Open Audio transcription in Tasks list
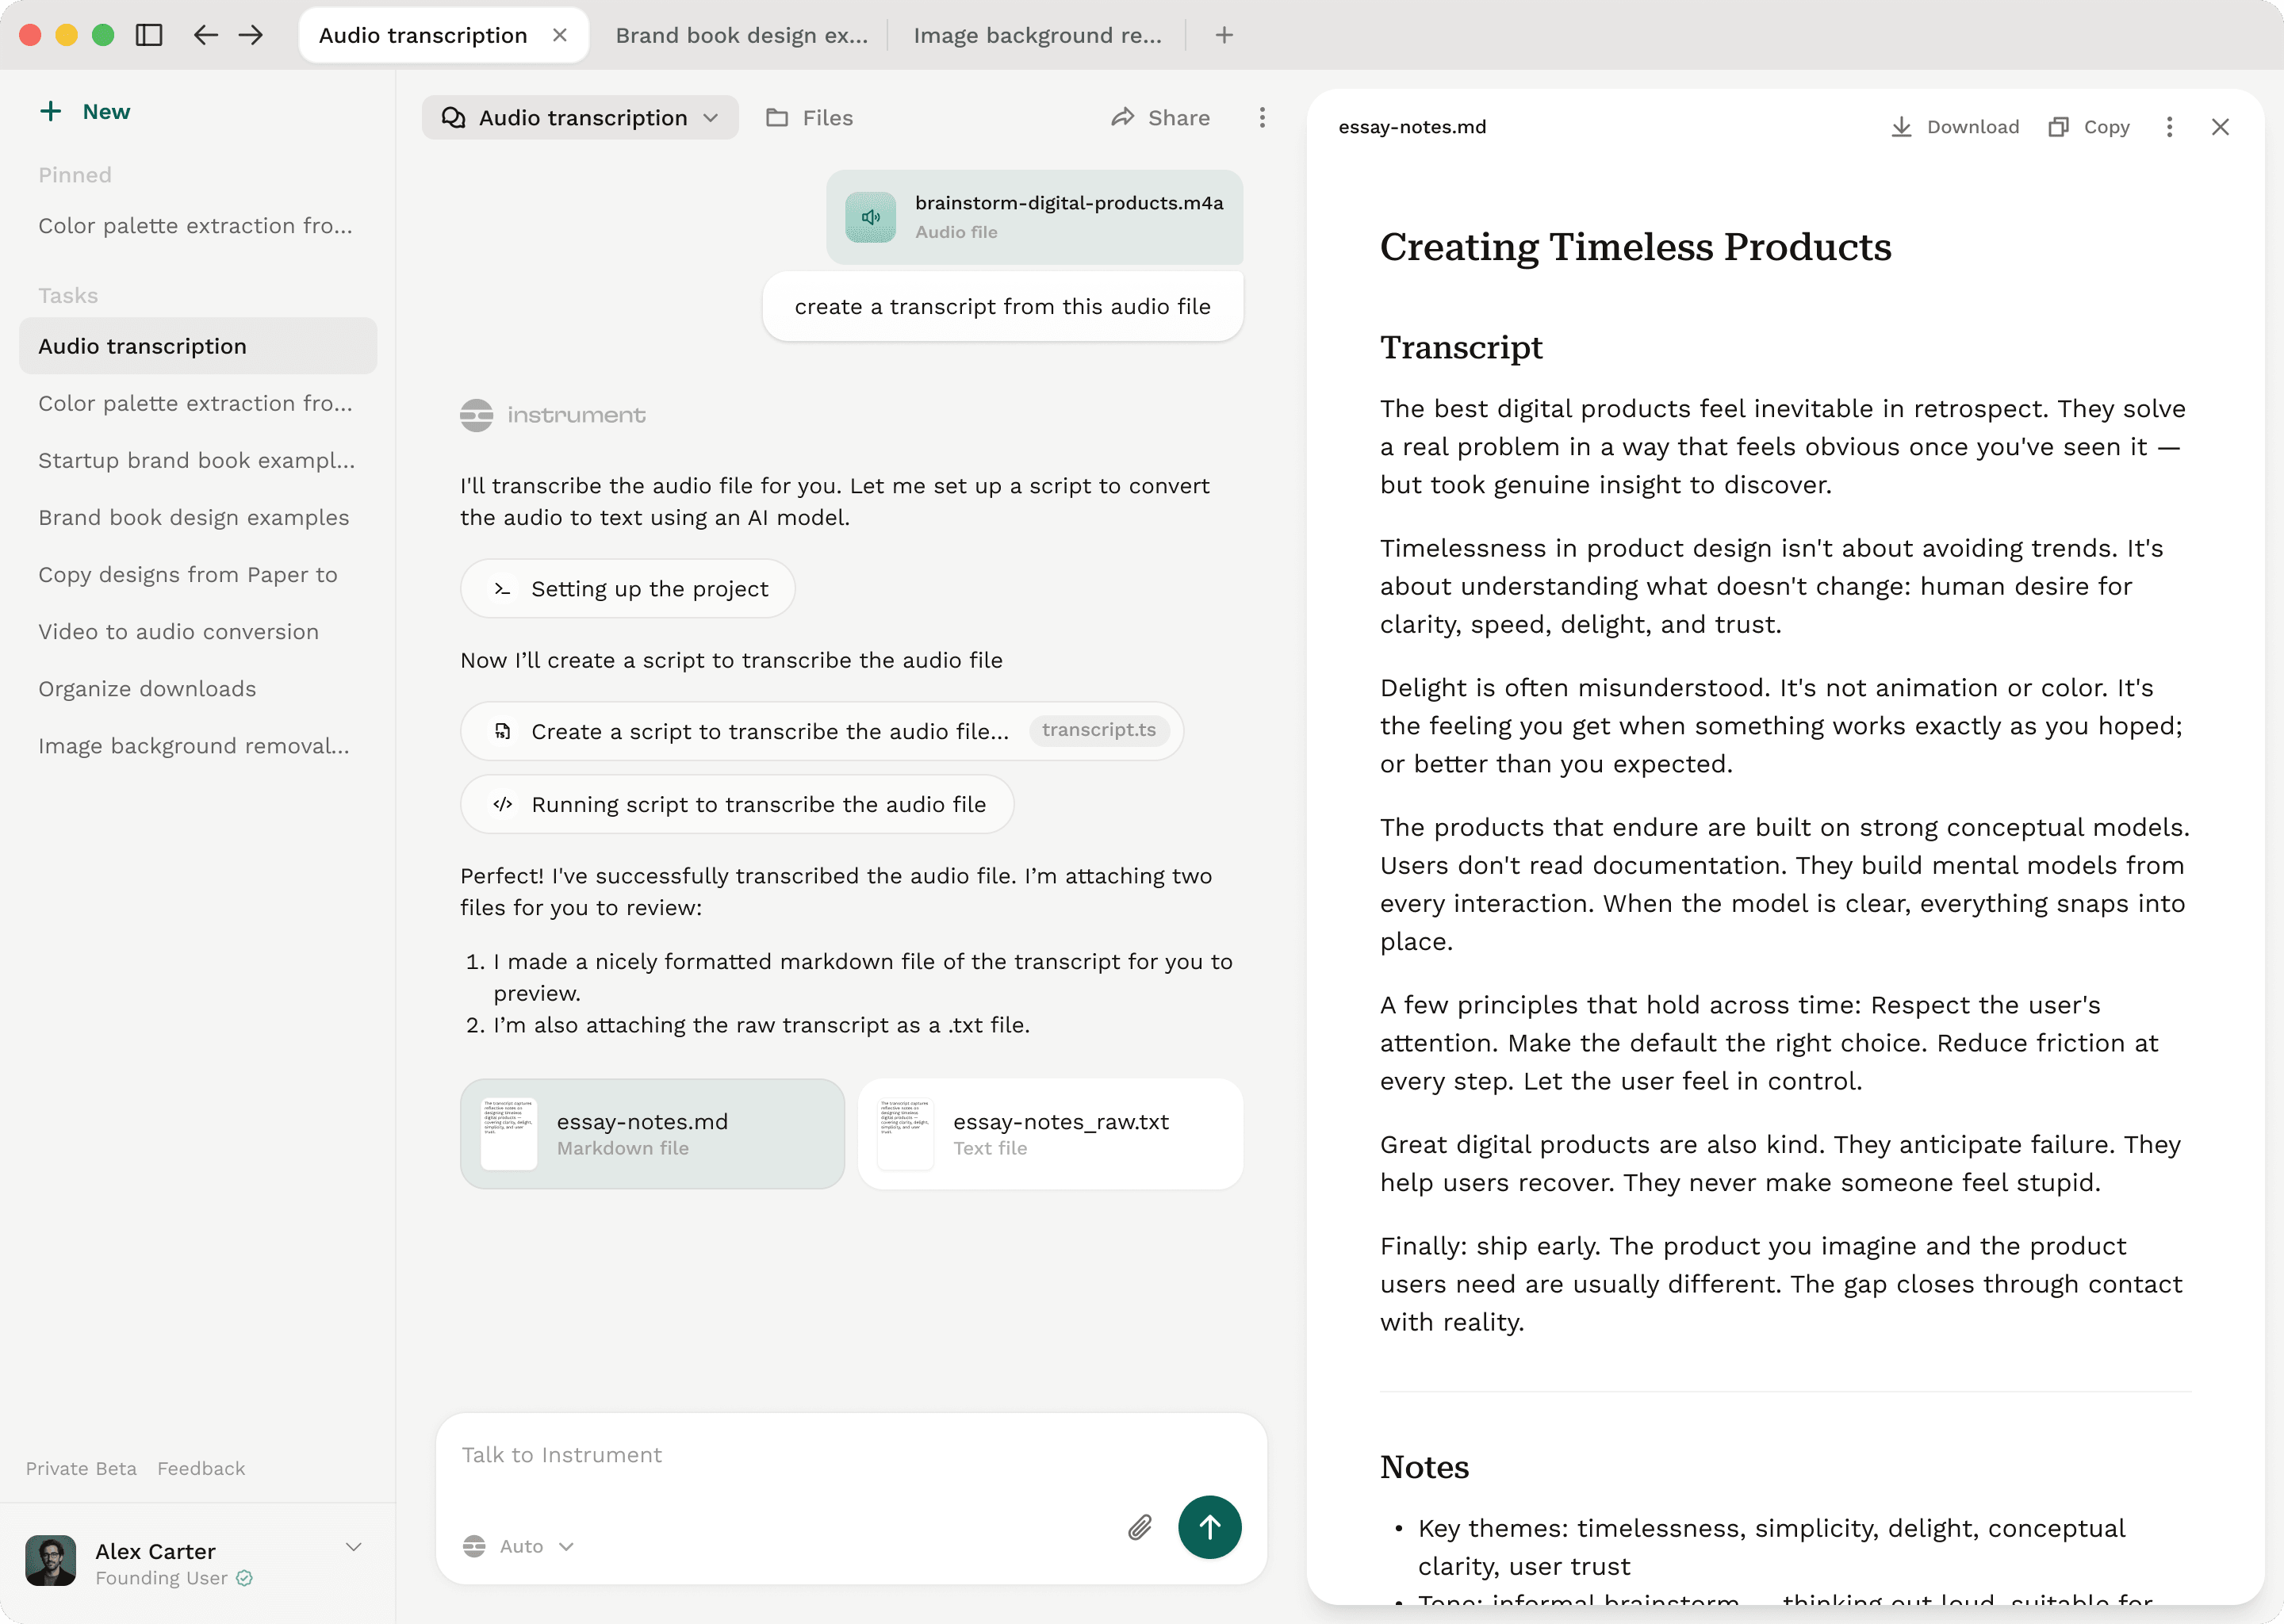Image resolution: width=2284 pixels, height=1624 pixels. tap(198, 346)
